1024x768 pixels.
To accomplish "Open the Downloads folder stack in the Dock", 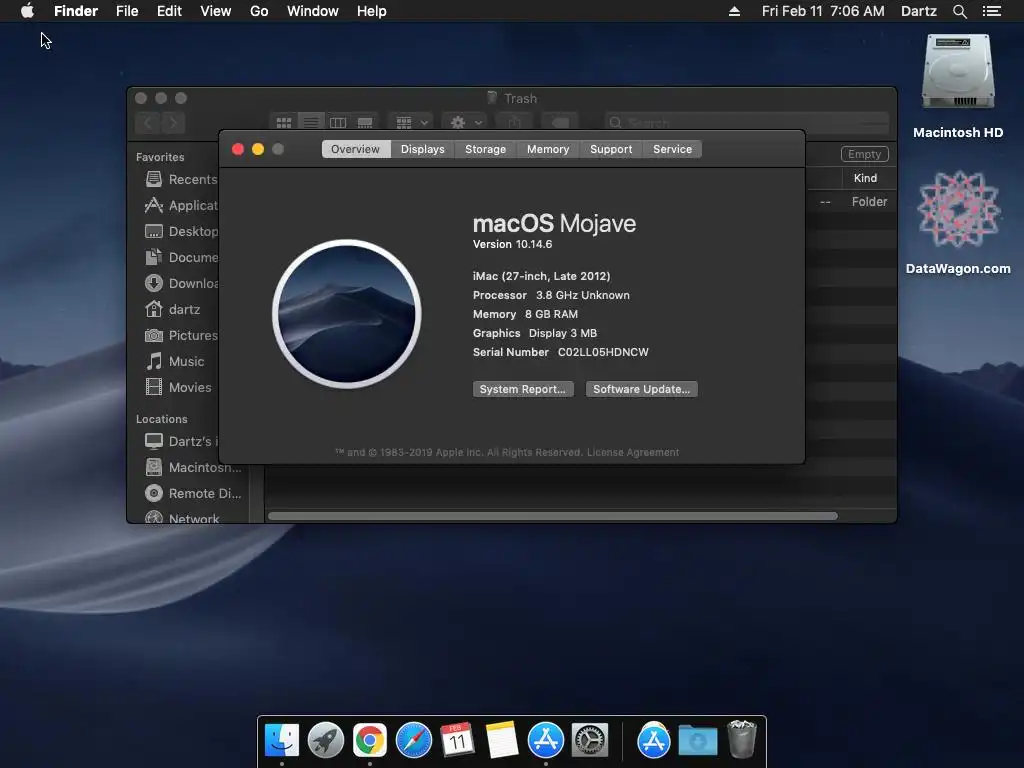I will tap(697, 740).
